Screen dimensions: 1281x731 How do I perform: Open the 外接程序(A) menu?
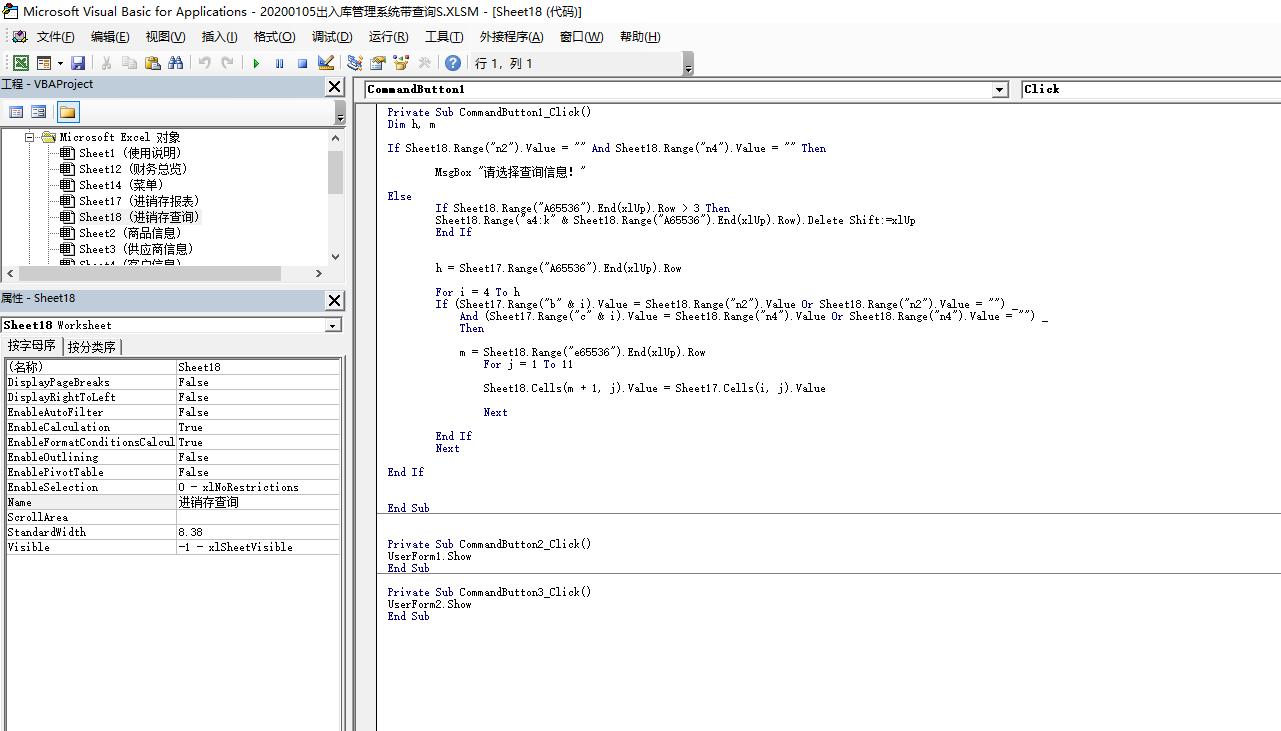click(x=511, y=37)
